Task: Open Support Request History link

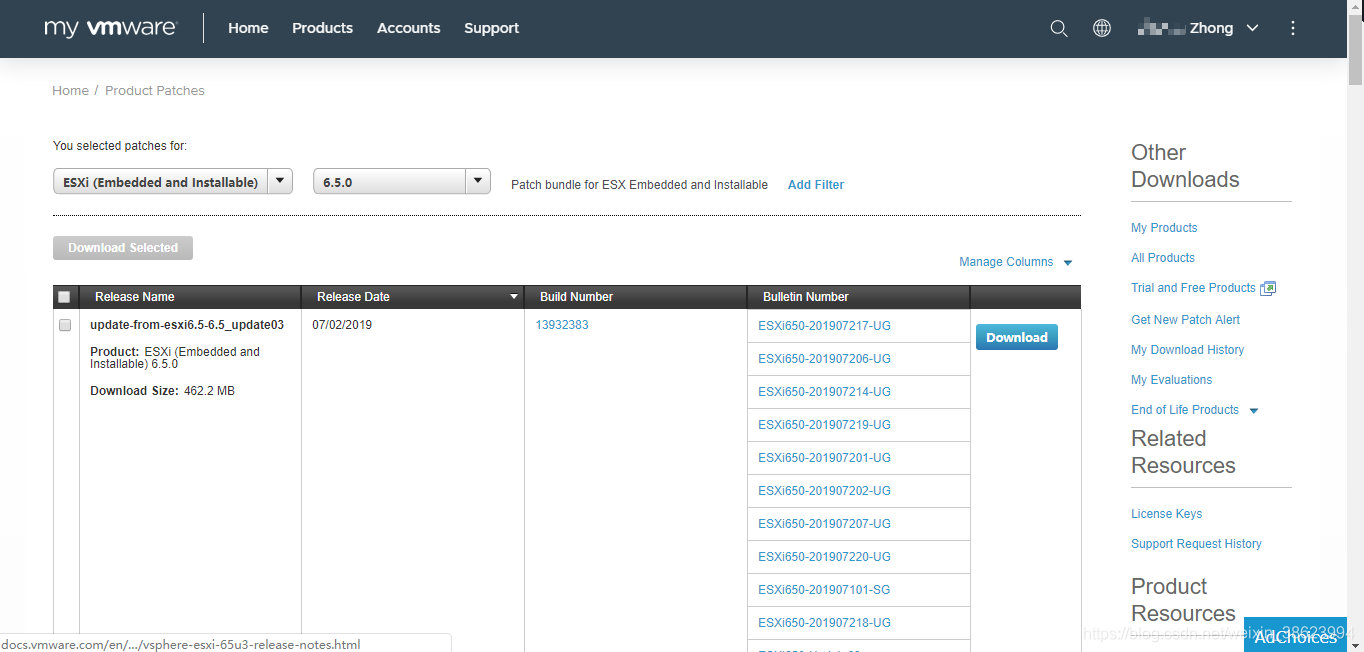Action: click(x=1196, y=544)
